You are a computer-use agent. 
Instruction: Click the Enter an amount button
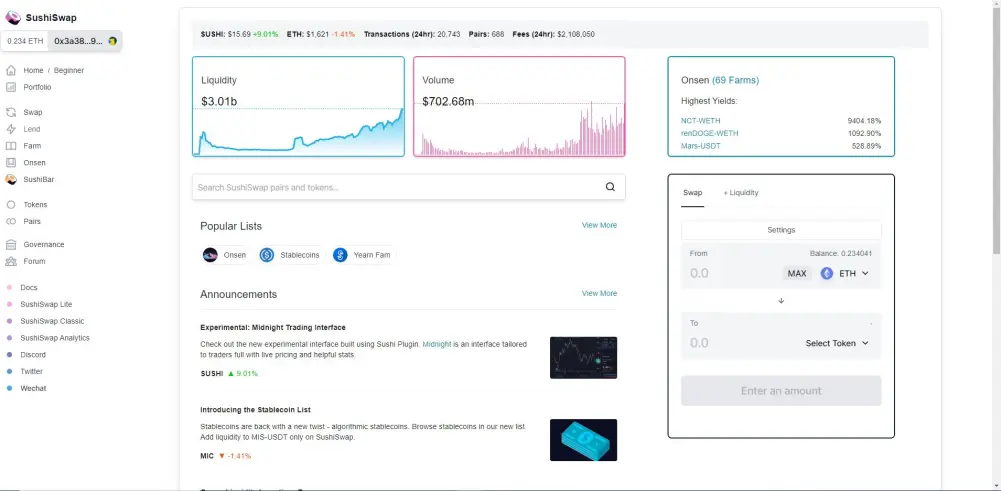point(781,391)
